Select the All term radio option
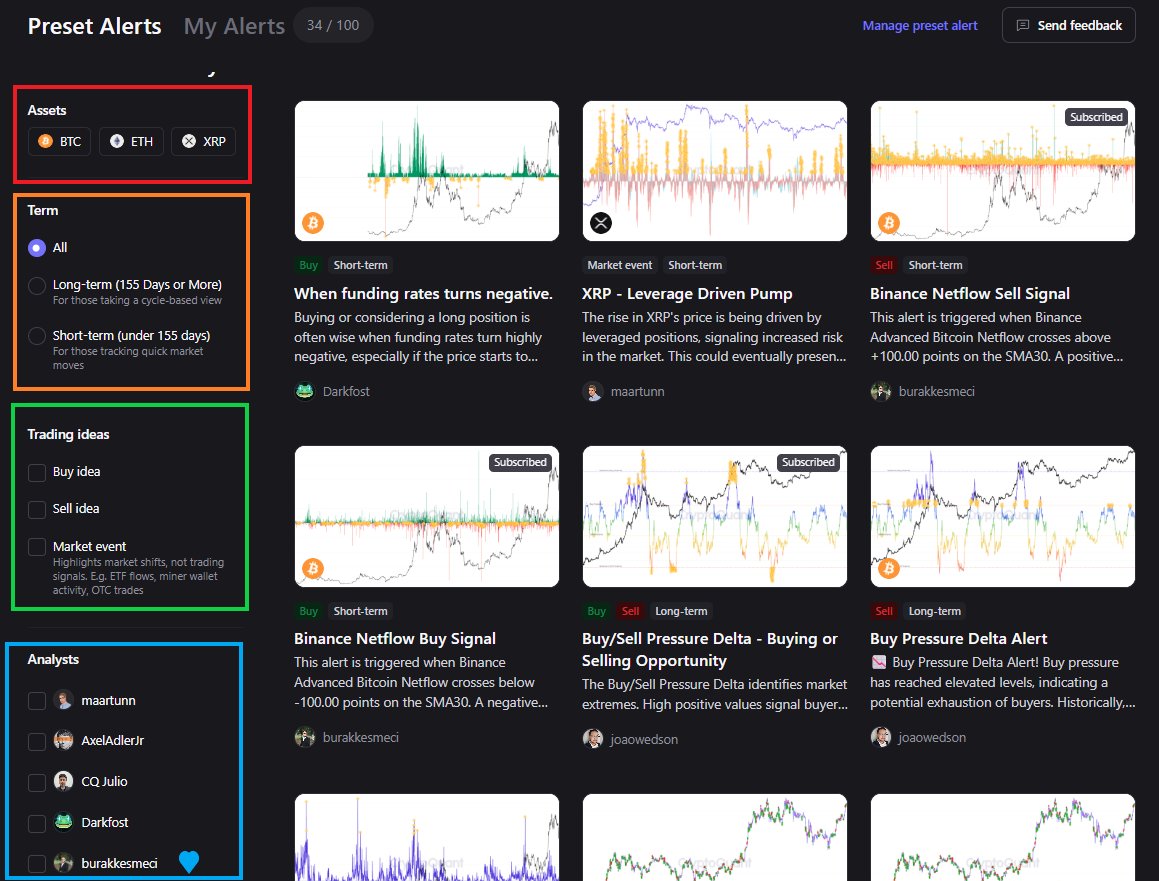 point(37,248)
